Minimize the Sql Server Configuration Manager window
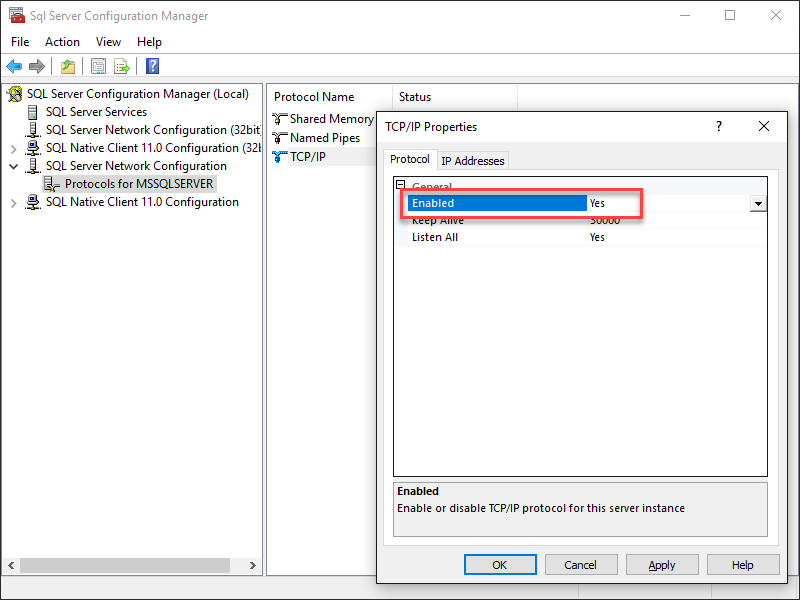 click(685, 15)
